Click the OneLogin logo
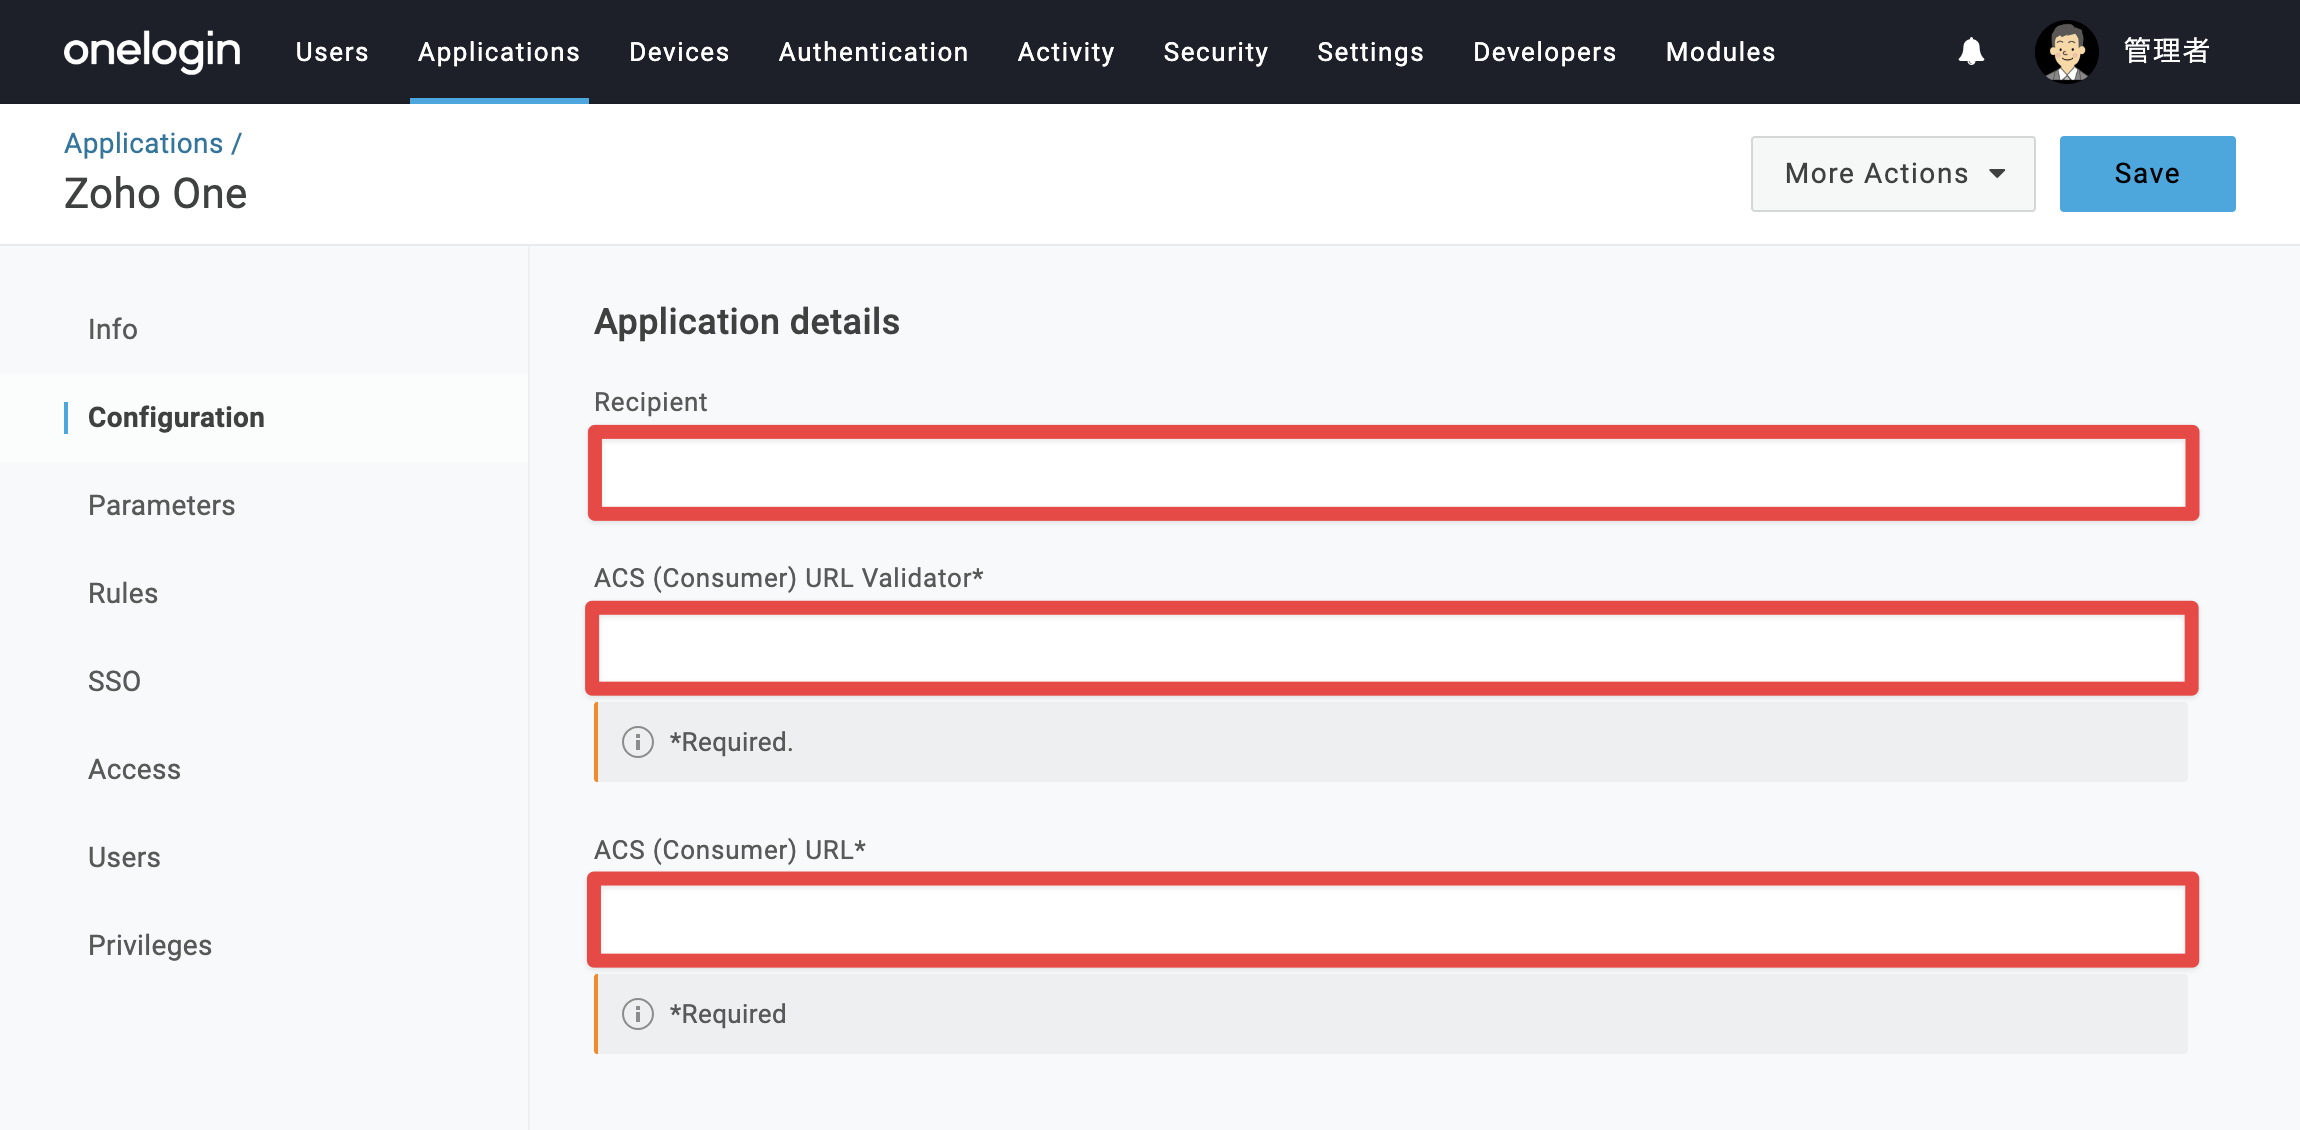The height and width of the screenshot is (1130, 2300). (152, 51)
